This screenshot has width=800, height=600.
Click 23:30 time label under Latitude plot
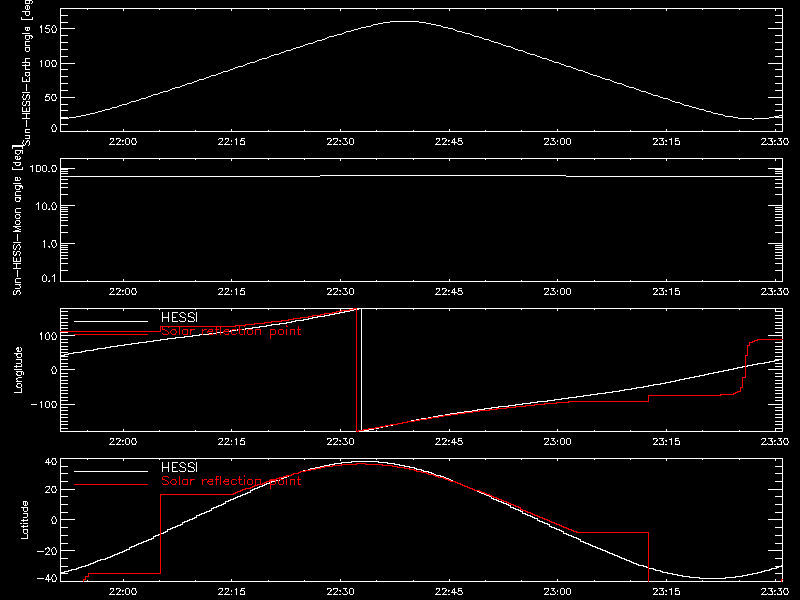(775, 592)
